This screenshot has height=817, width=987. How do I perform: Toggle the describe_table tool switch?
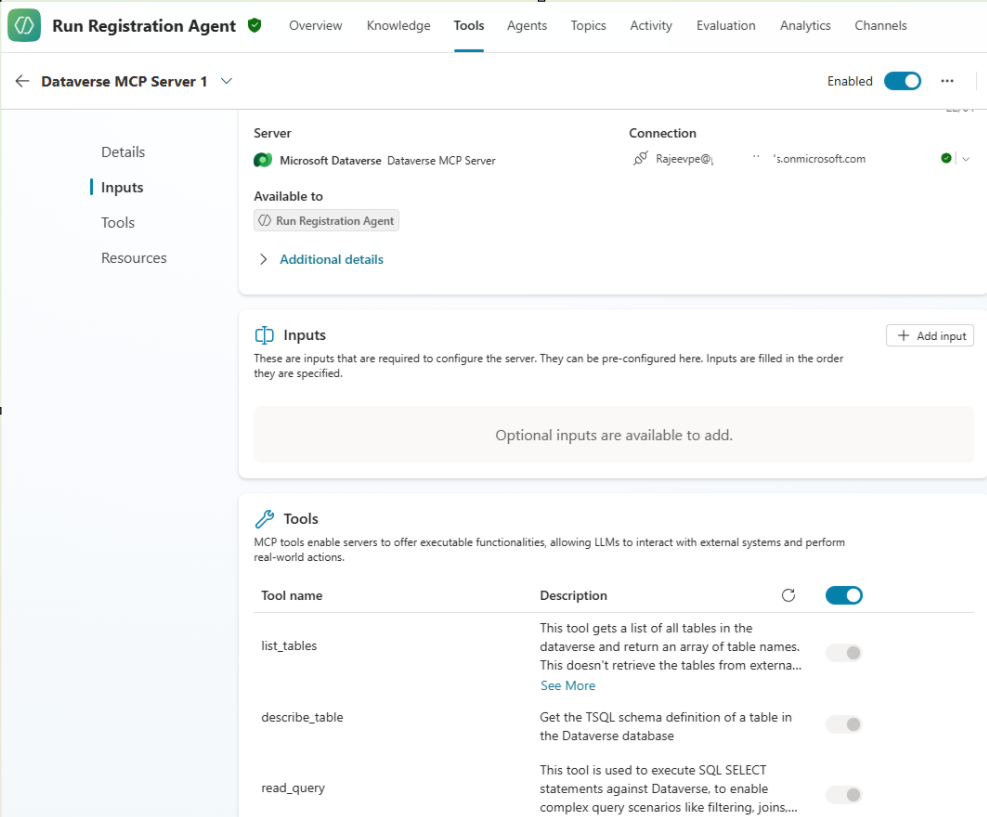(843, 724)
